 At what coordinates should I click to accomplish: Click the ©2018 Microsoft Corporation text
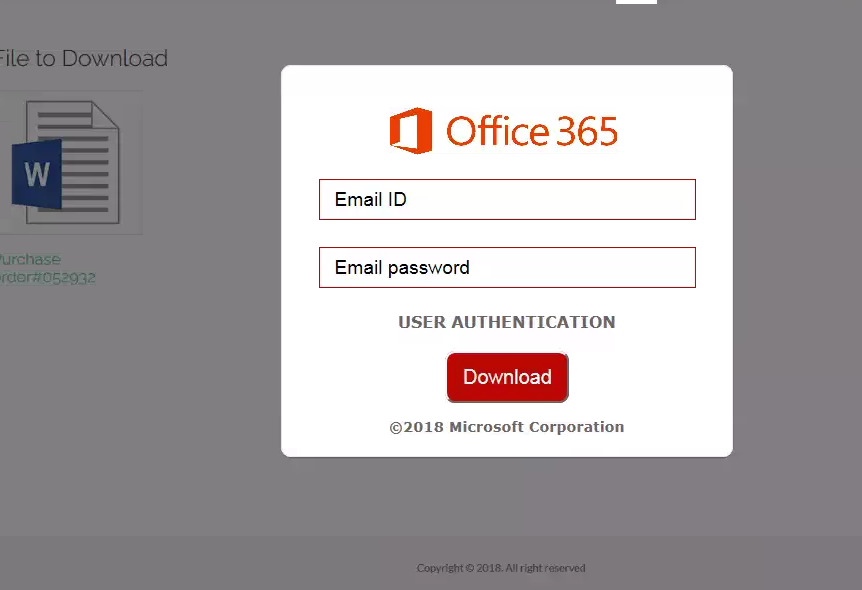pyautogui.click(x=506, y=427)
